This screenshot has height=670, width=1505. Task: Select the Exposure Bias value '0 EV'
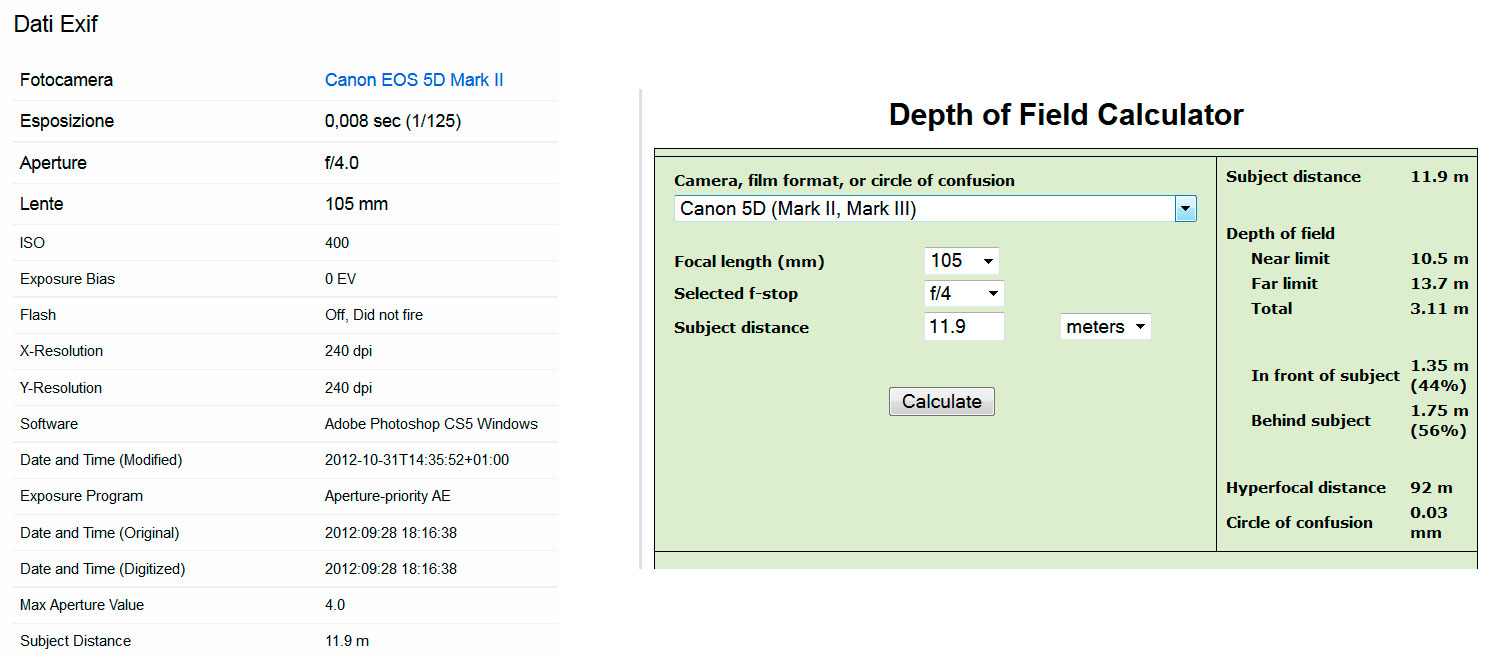tap(340, 279)
